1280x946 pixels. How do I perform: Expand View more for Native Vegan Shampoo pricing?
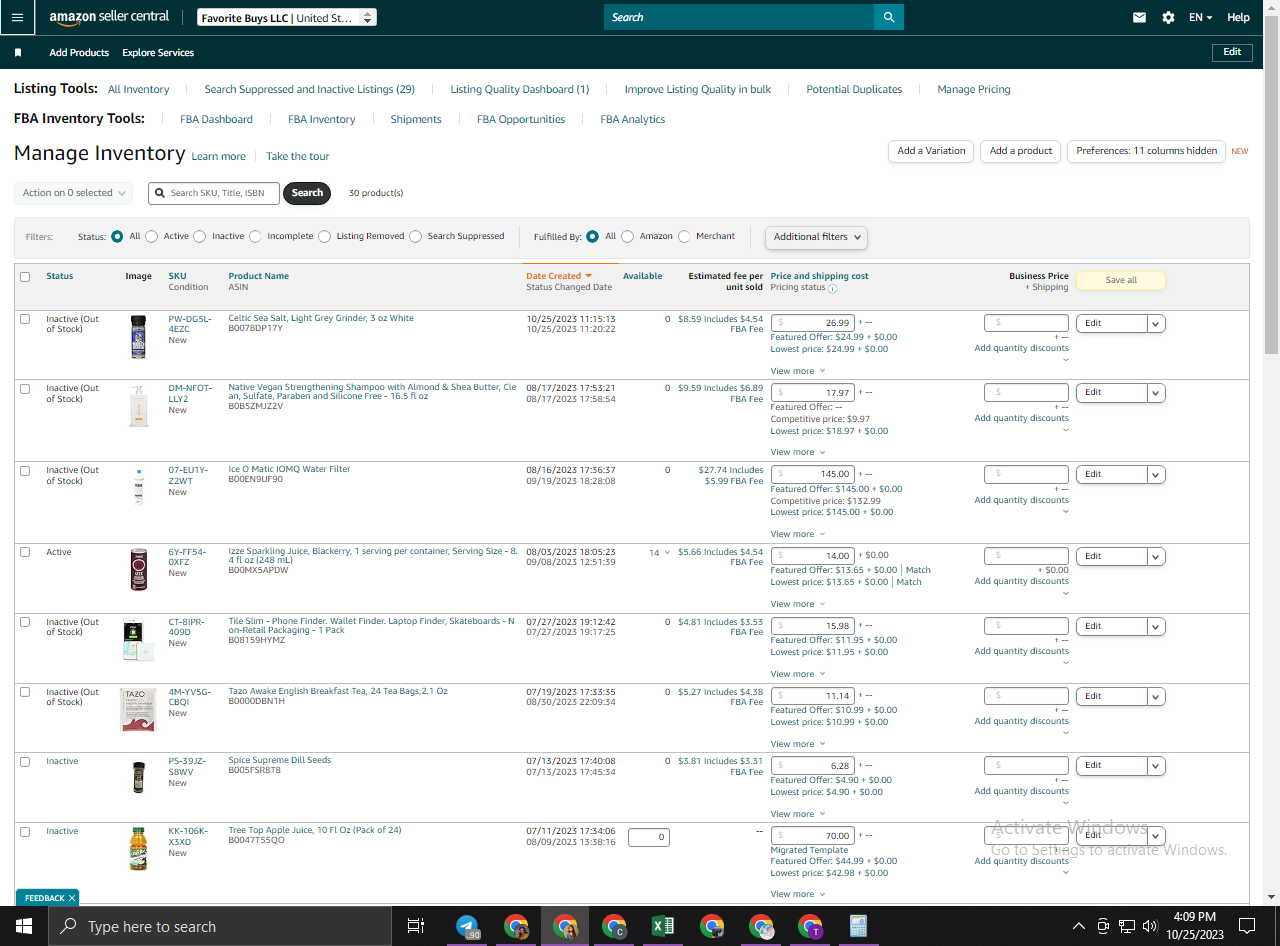tap(797, 452)
